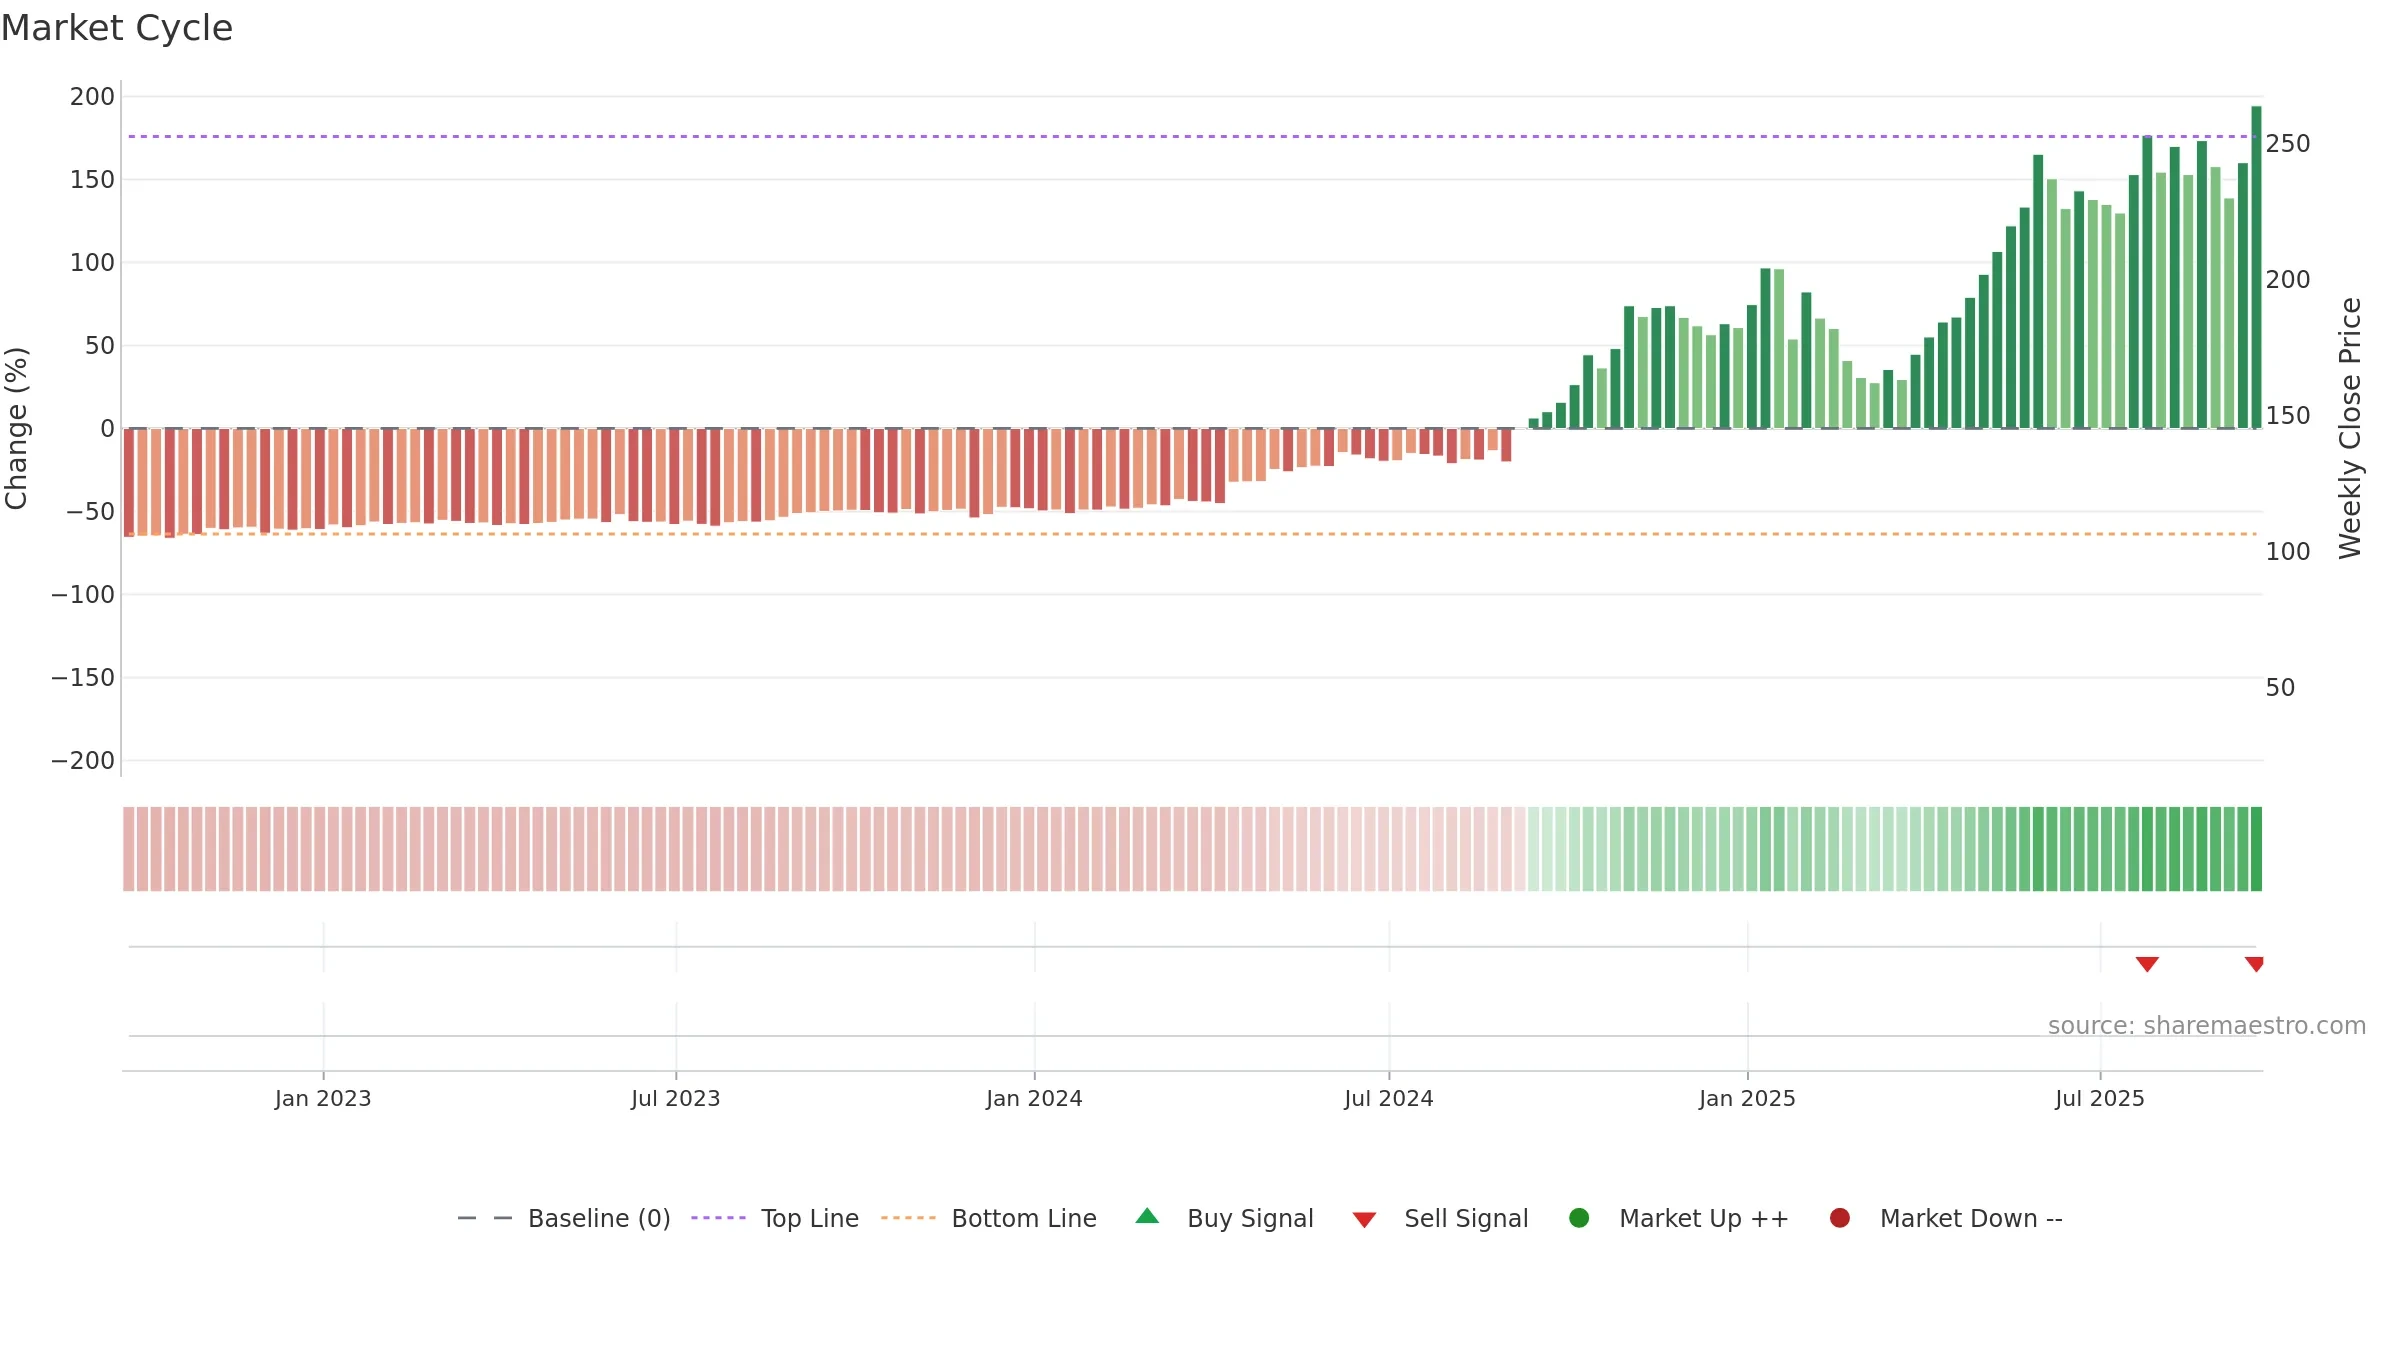Toggle the Buy Signal legend label
The image size is (2400, 1350).
tap(1250, 1218)
